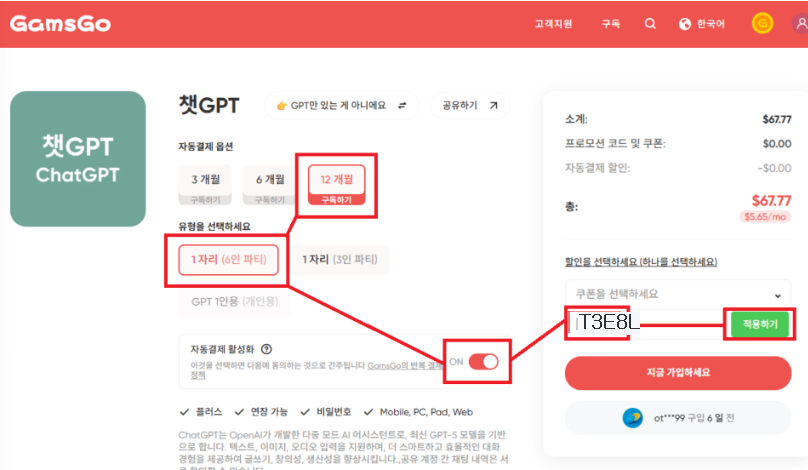Image resolution: width=808 pixels, height=470 pixels.
Task: Click the 플러스 feature checkmark item
Action: tap(201, 412)
